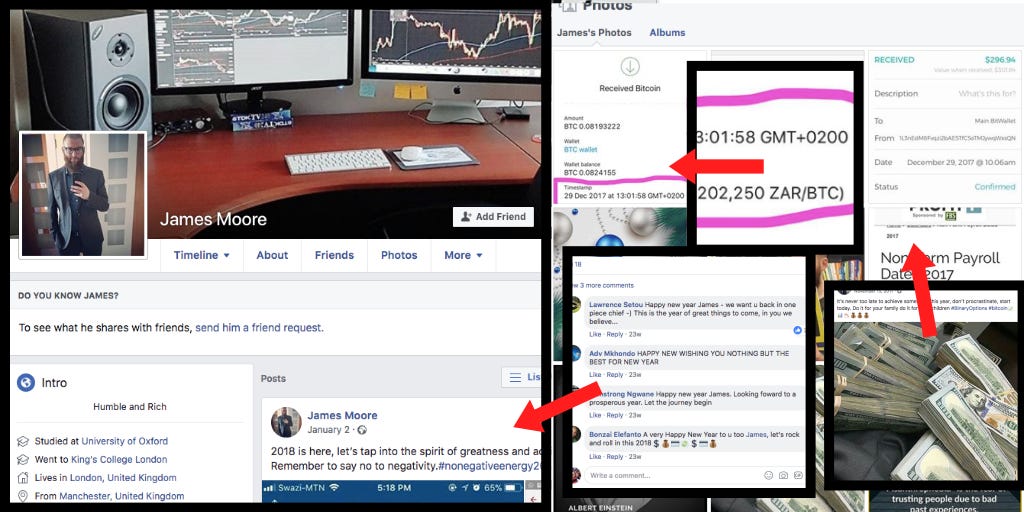Open the GIF picker in comment box

(796, 475)
